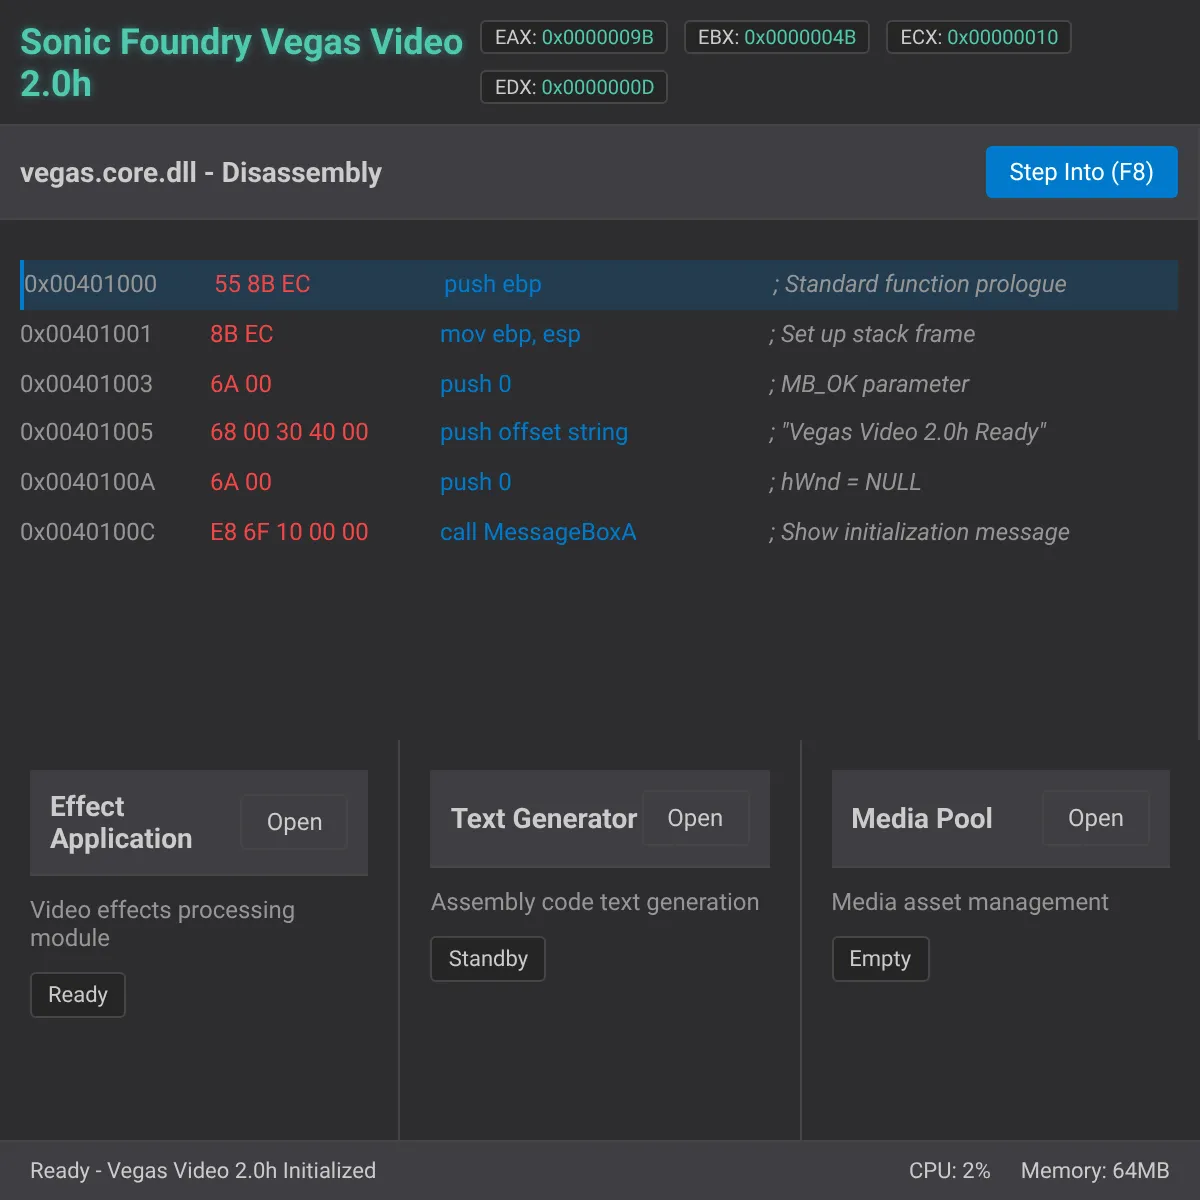Click the CPU: 2% indicator
Image resolution: width=1200 pixels, height=1200 pixels.
(949, 1171)
